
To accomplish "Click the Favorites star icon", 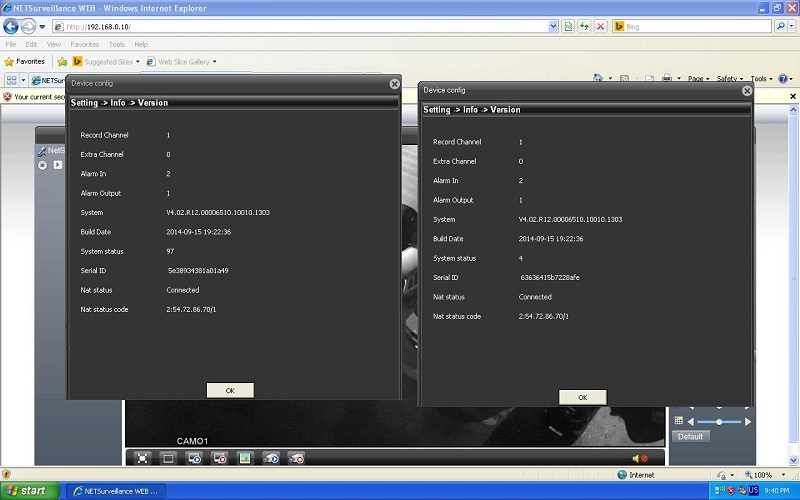I will point(10,61).
